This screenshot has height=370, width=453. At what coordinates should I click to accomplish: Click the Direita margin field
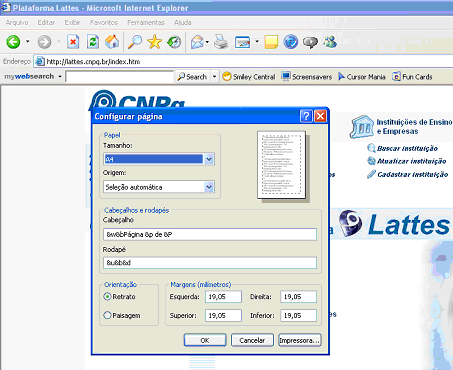pyautogui.click(x=298, y=296)
